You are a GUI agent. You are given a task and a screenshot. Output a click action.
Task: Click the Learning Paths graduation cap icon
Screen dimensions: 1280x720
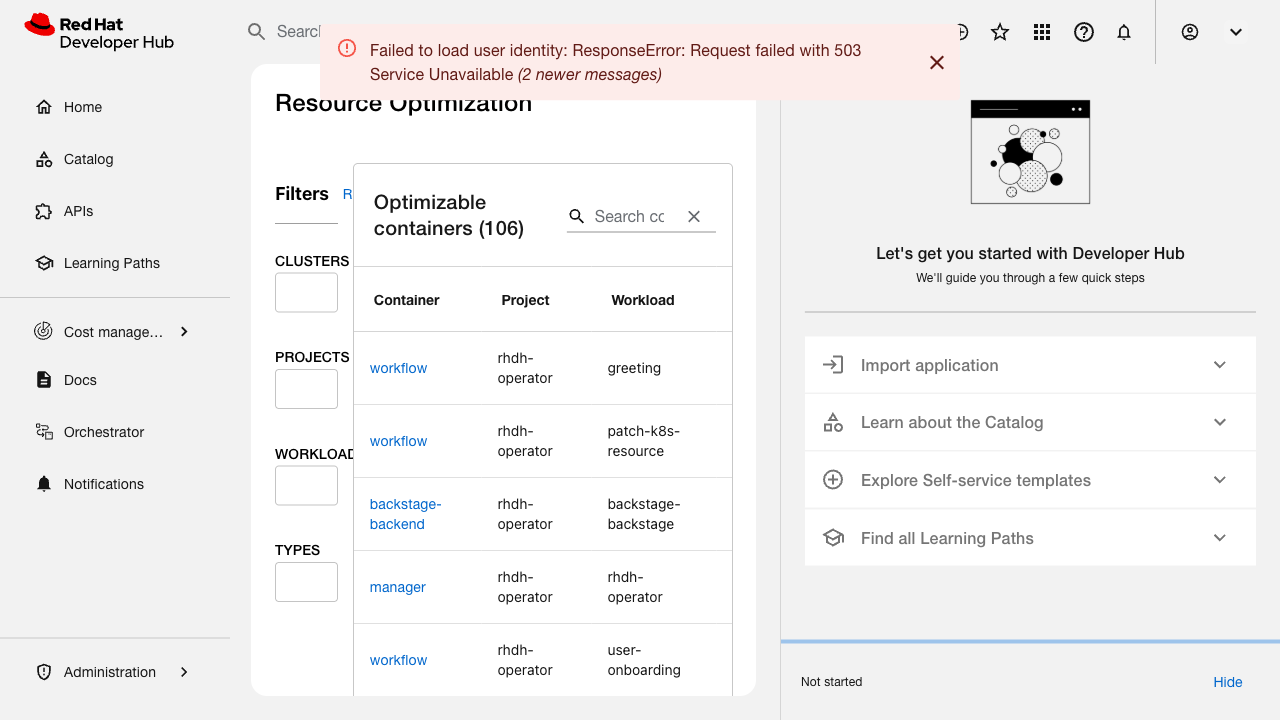[x=43, y=263]
